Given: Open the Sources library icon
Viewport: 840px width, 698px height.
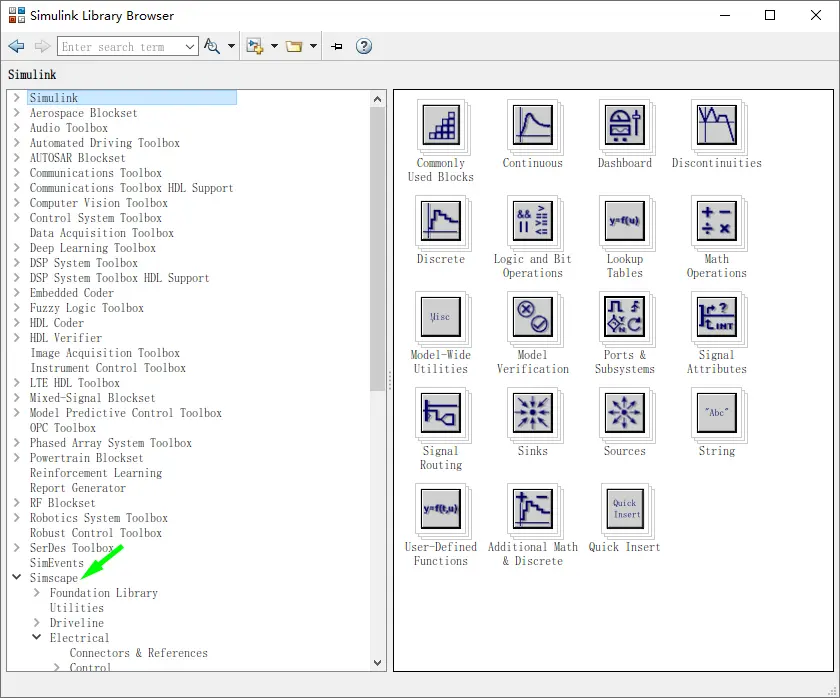Looking at the screenshot, I should coord(625,413).
